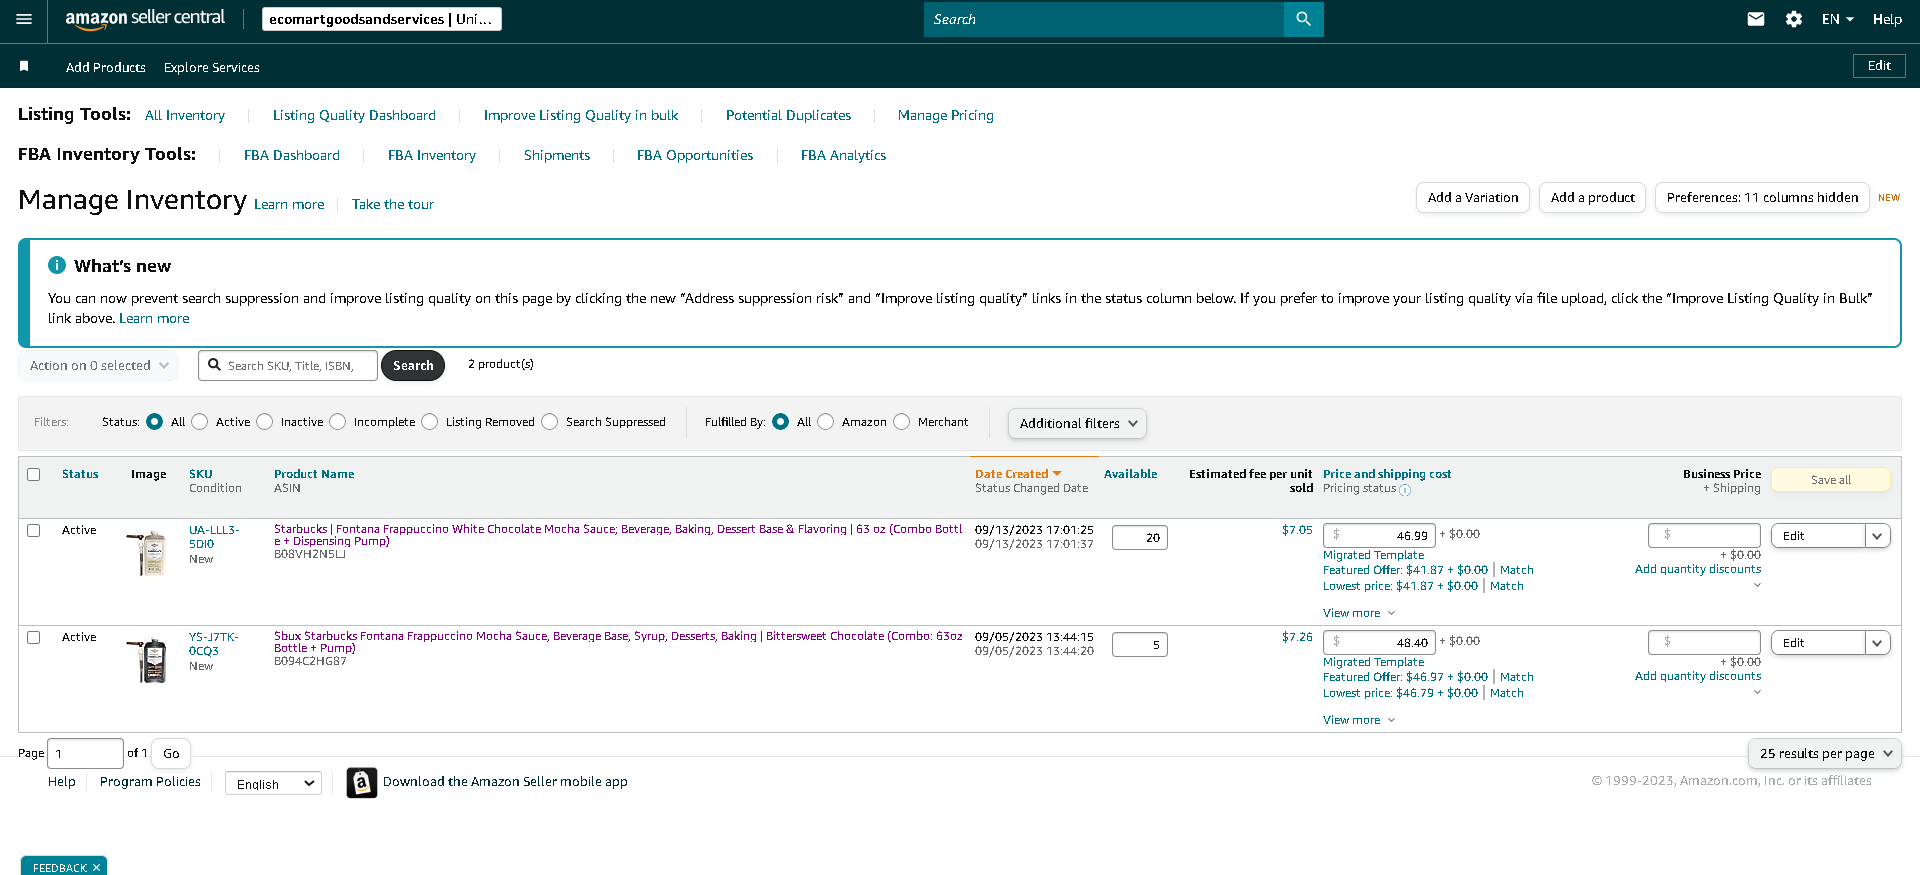Close the Feedback tab with the X
1920x875 pixels.
point(96,868)
